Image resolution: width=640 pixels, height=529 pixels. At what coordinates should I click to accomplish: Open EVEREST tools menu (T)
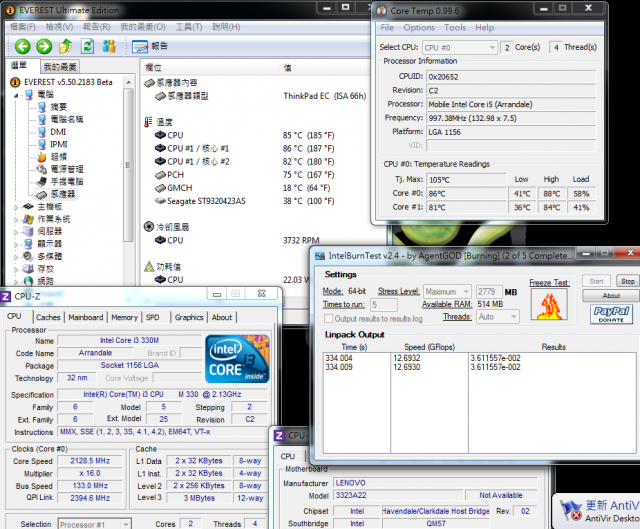click(x=189, y=27)
